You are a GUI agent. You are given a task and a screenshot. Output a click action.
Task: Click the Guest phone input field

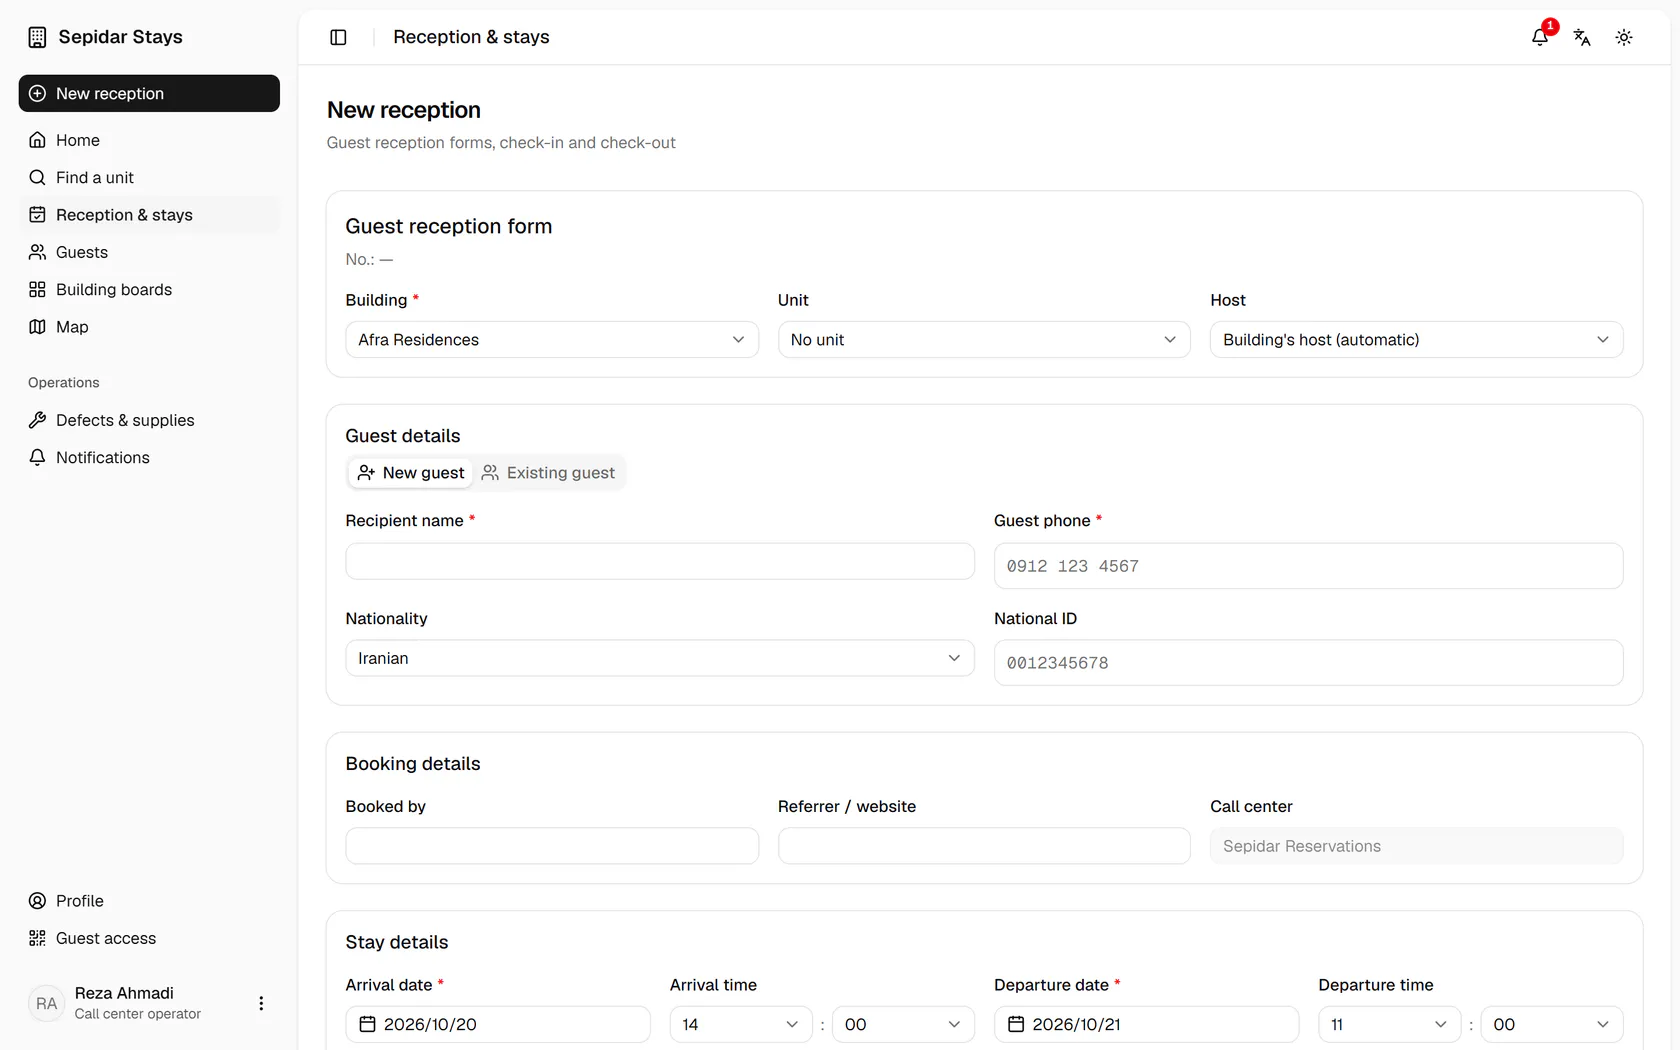click(x=1308, y=566)
